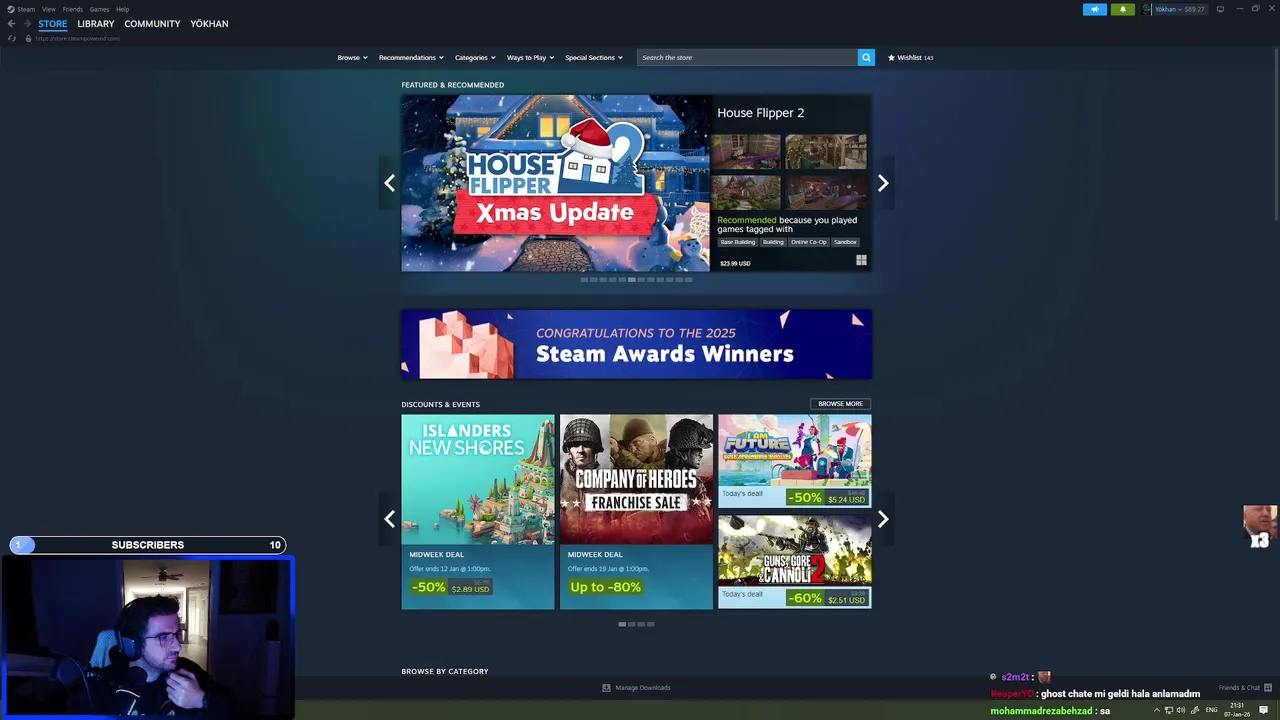Click the ENG language indicator
Viewport: 1280px width, 720px height.
click(1212, 710)
